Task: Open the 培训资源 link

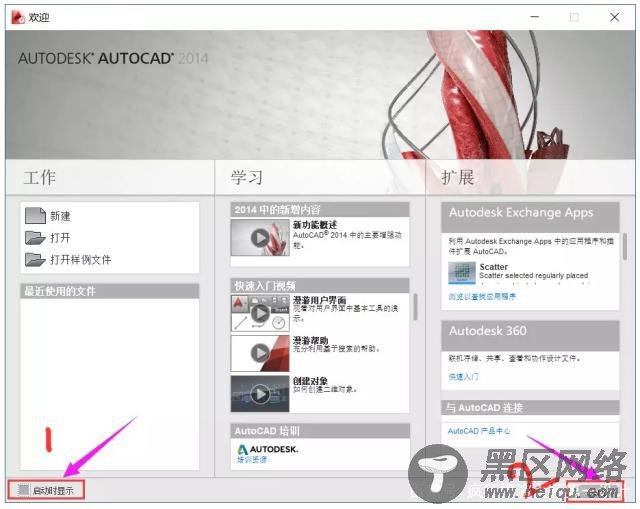Action: tap(252, 460)
